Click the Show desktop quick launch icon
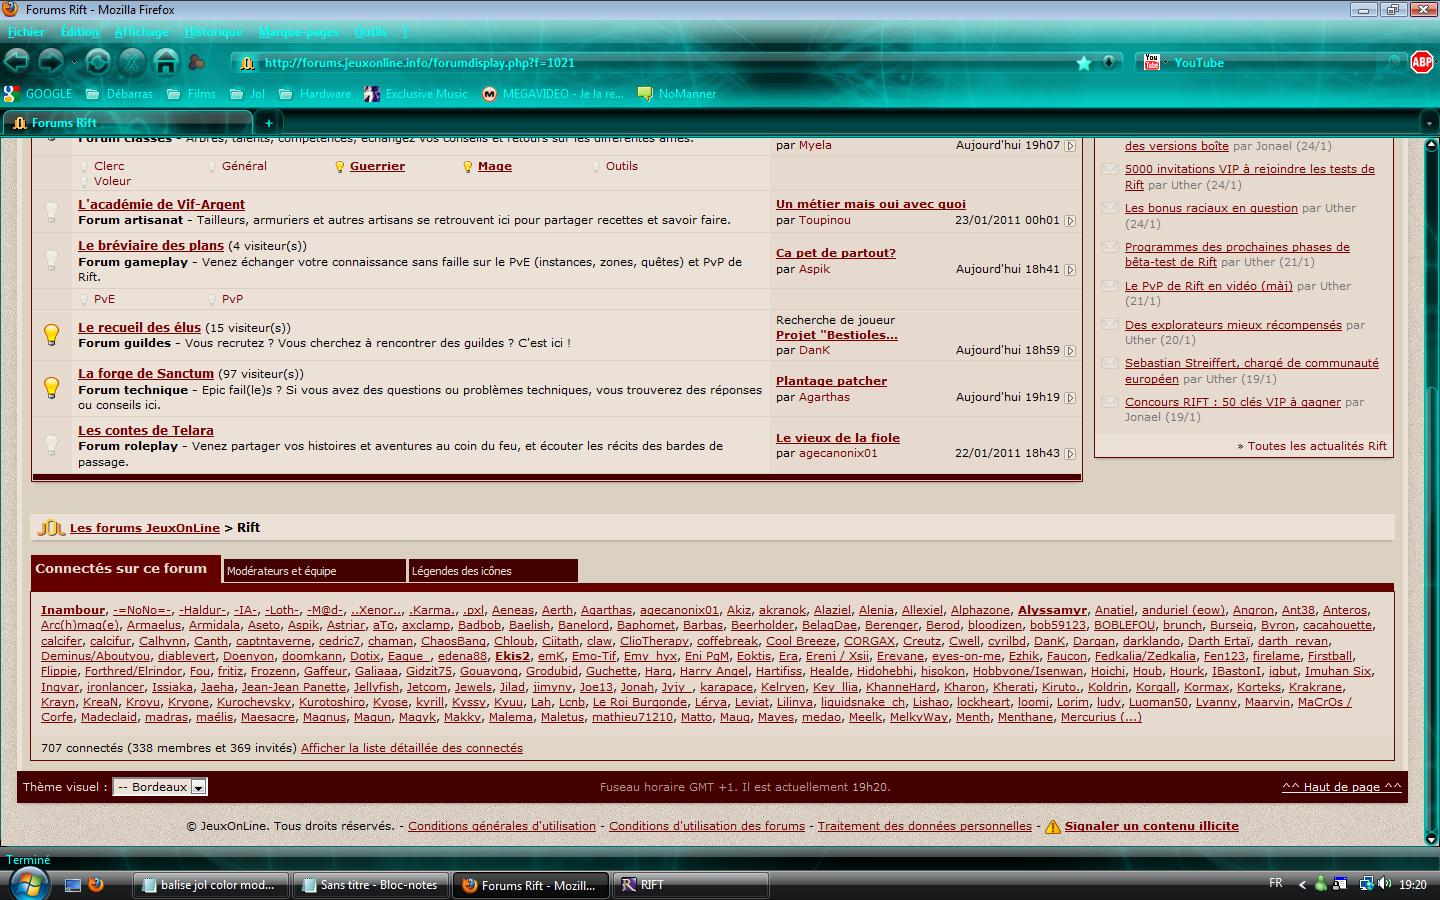 point(72,885)
